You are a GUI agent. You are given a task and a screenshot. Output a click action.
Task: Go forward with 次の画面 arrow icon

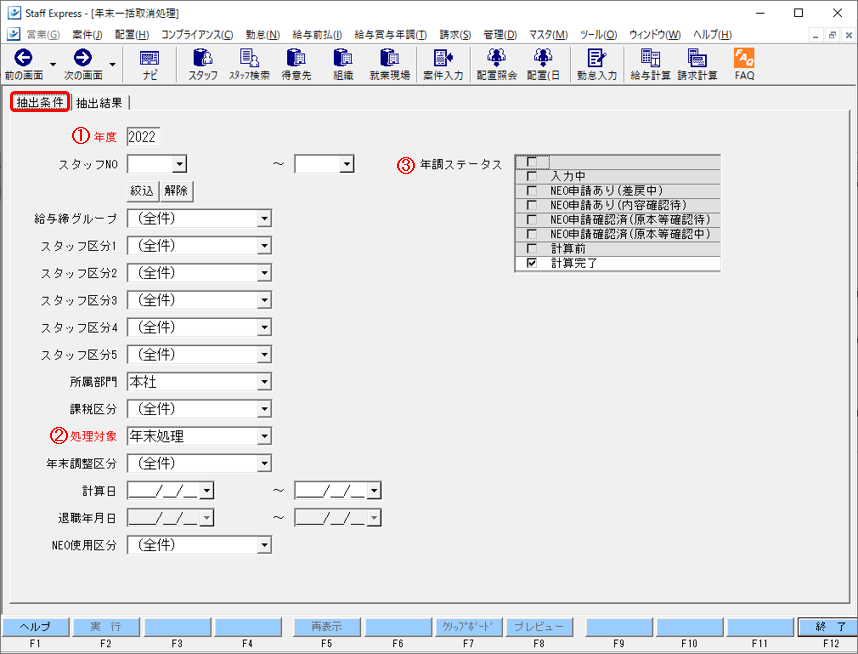(x=83, y=57)
